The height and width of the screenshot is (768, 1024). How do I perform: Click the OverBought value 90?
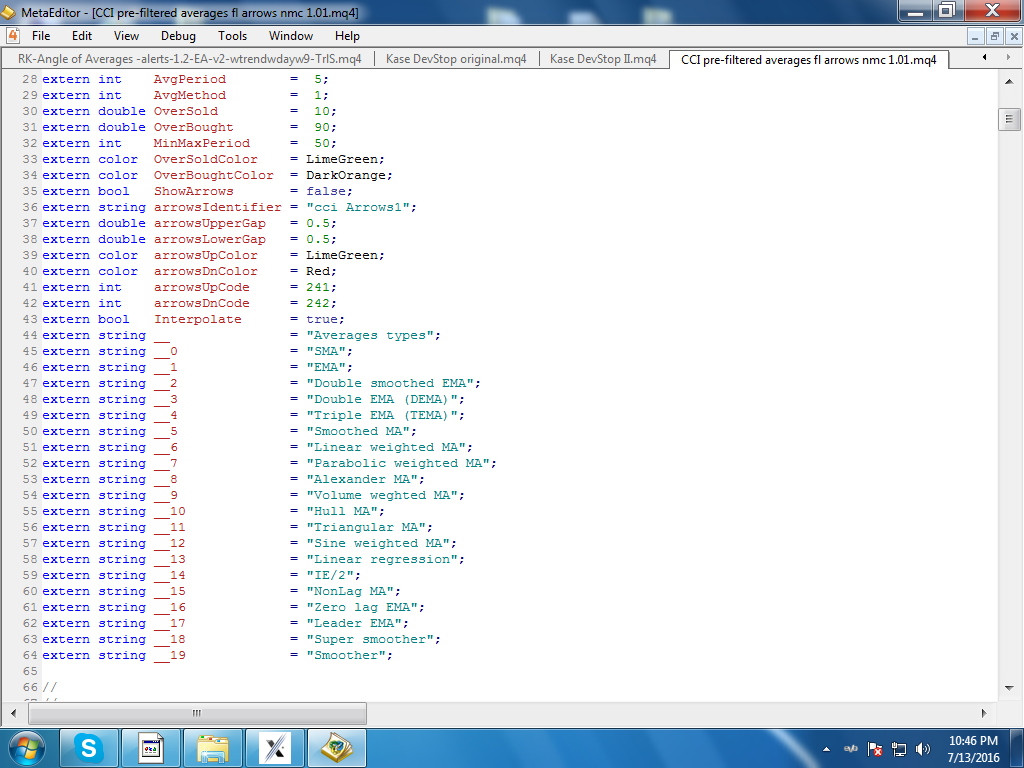pos(322,127)
